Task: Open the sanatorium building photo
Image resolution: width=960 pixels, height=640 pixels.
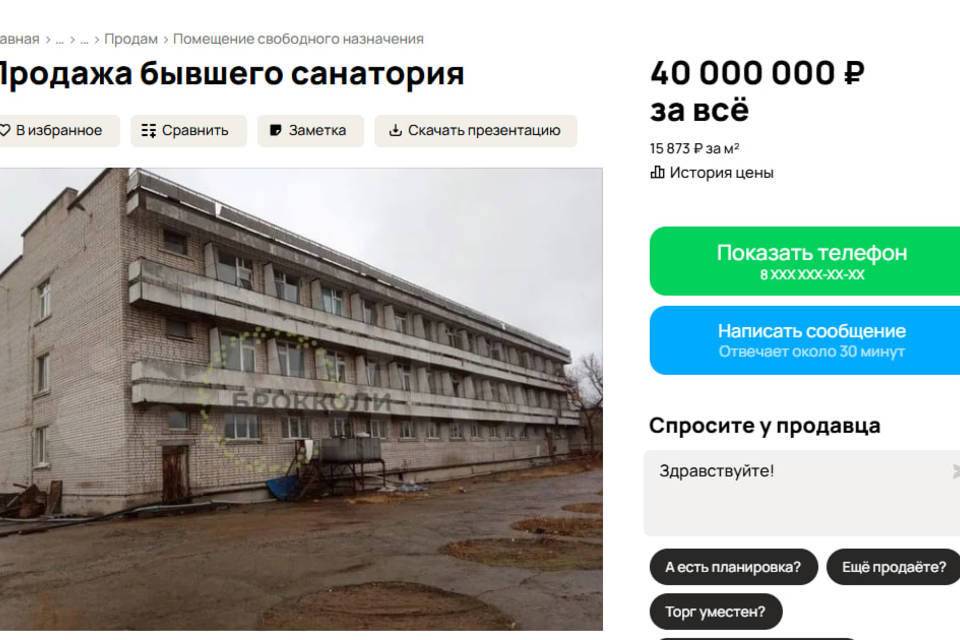Action: tap(301, 399)
